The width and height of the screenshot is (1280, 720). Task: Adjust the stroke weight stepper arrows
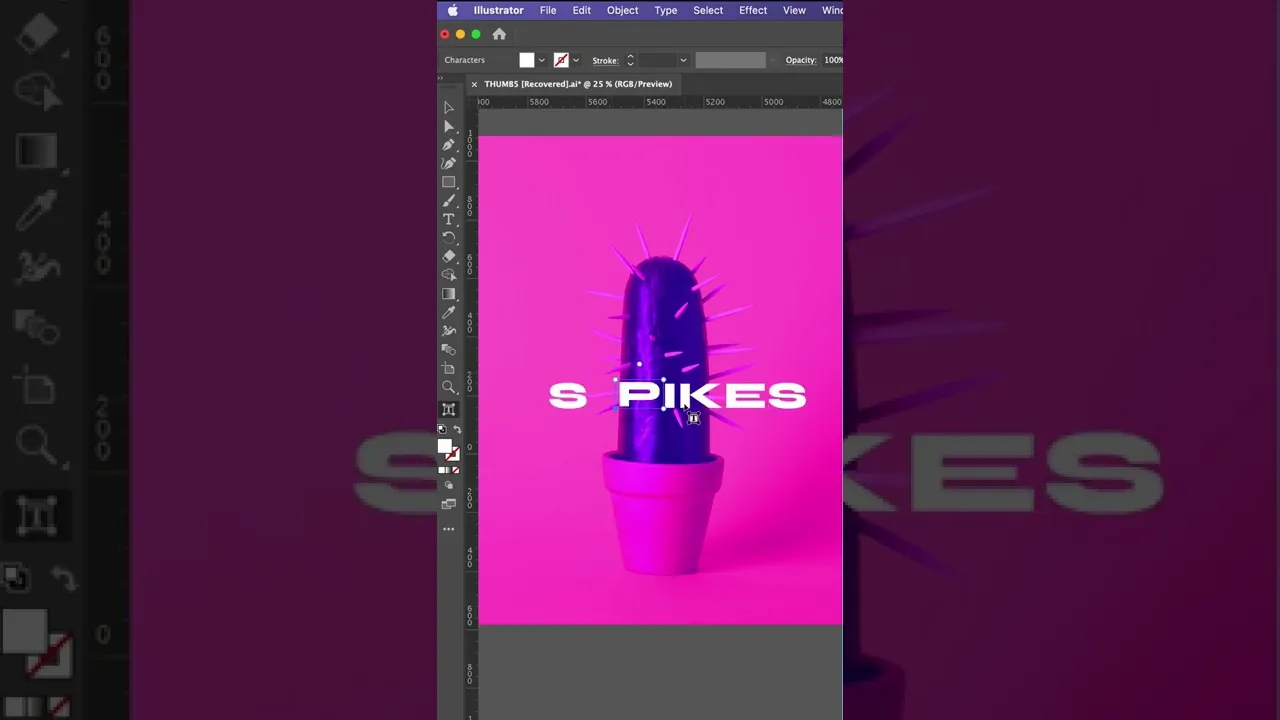click(x=630, y=60)
